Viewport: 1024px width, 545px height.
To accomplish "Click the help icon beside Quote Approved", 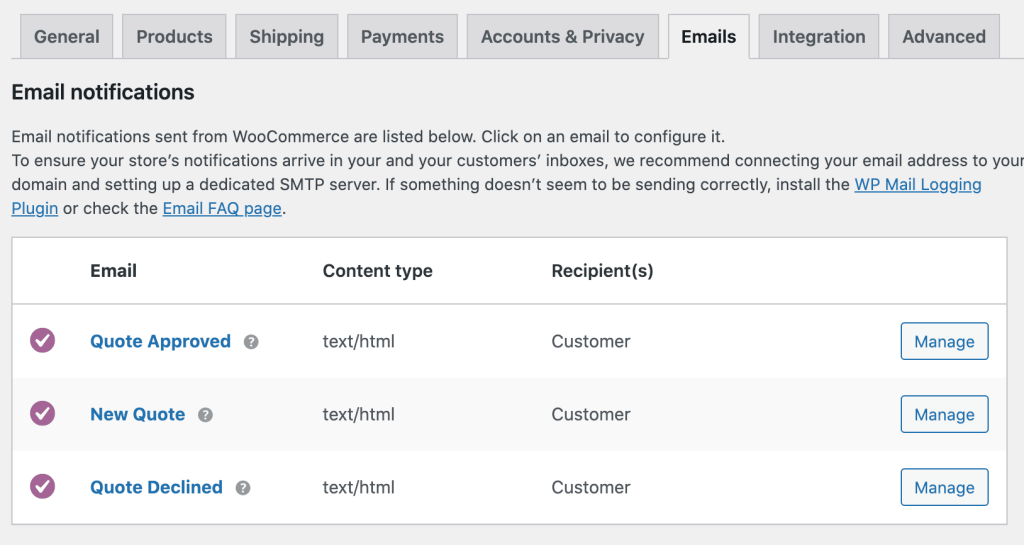I will [251, 342].
